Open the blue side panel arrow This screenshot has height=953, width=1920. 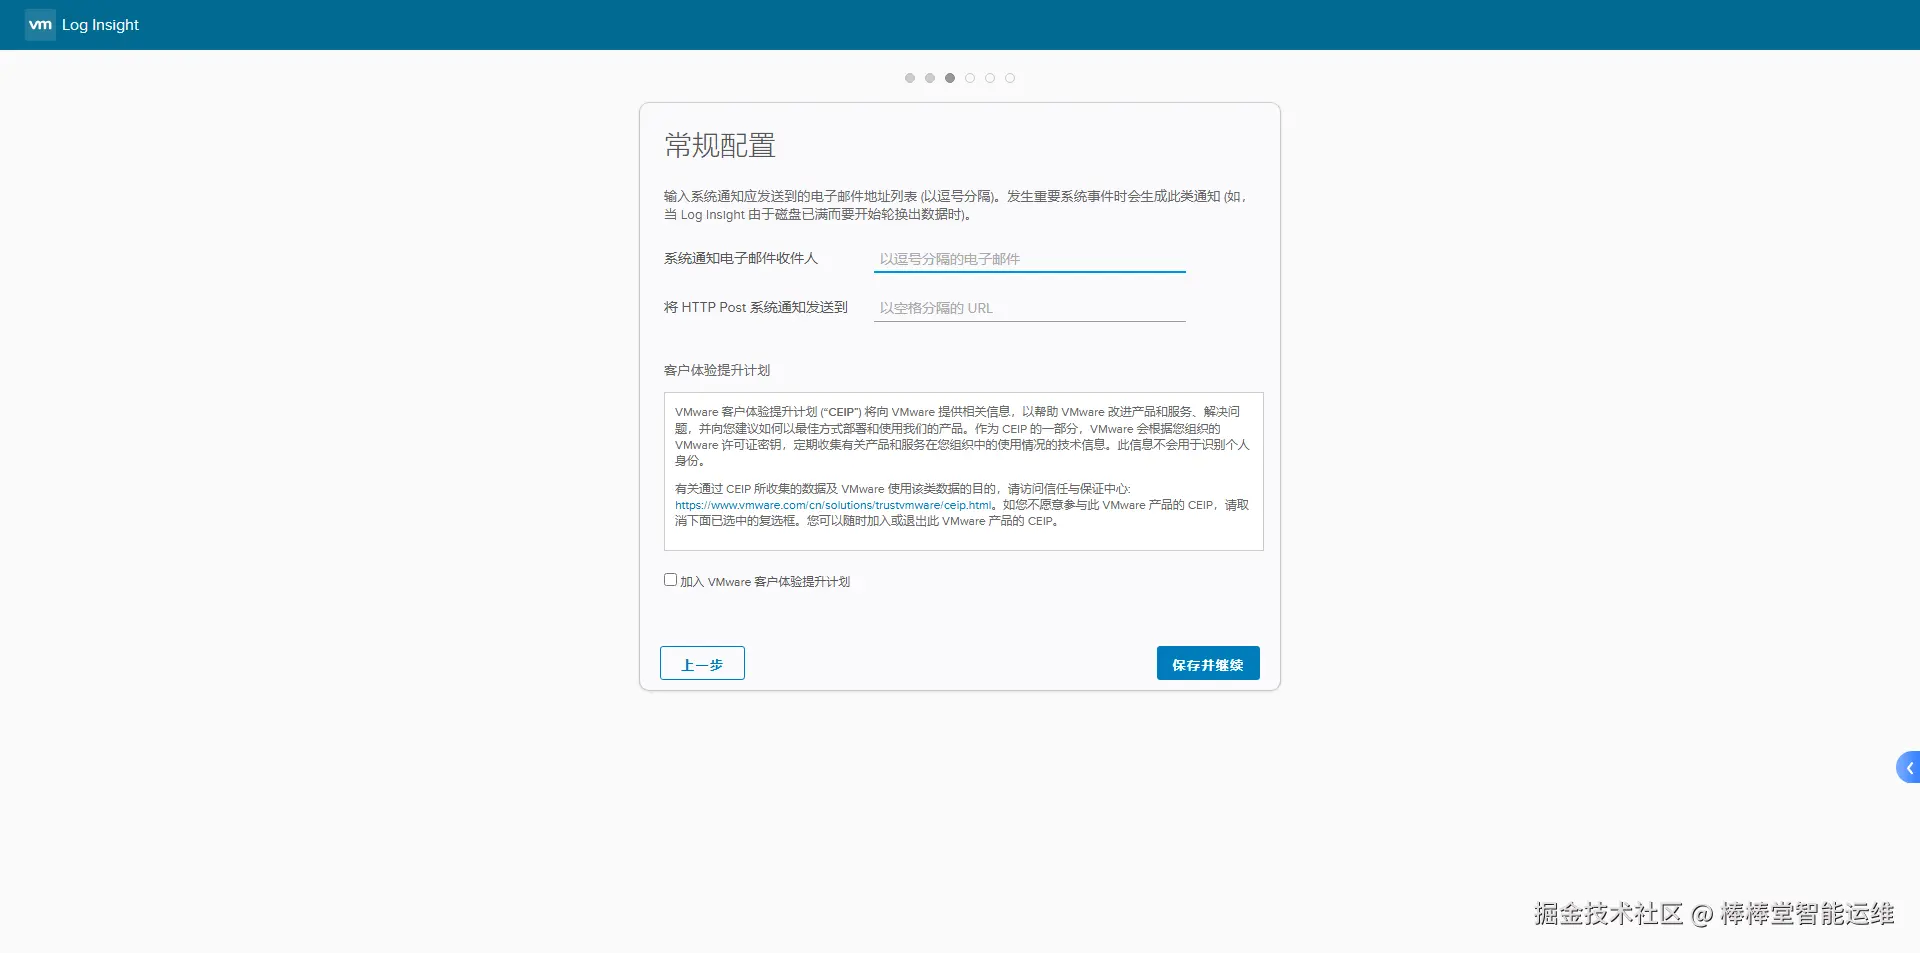click(x=1908, y=768)
